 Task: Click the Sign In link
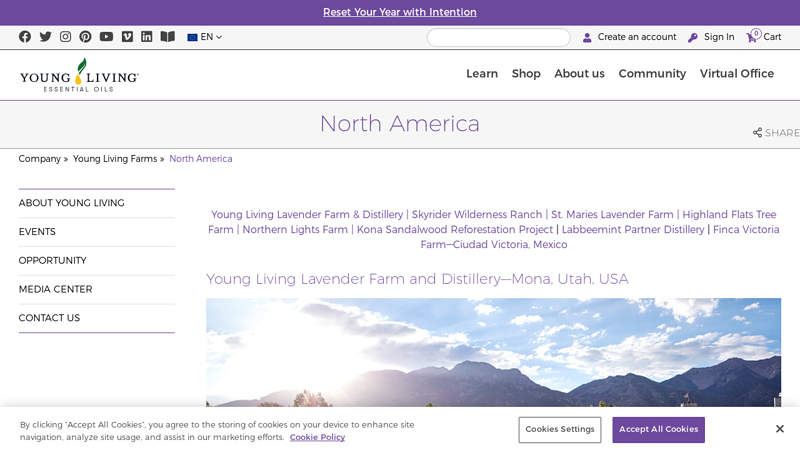click(711, 37)
